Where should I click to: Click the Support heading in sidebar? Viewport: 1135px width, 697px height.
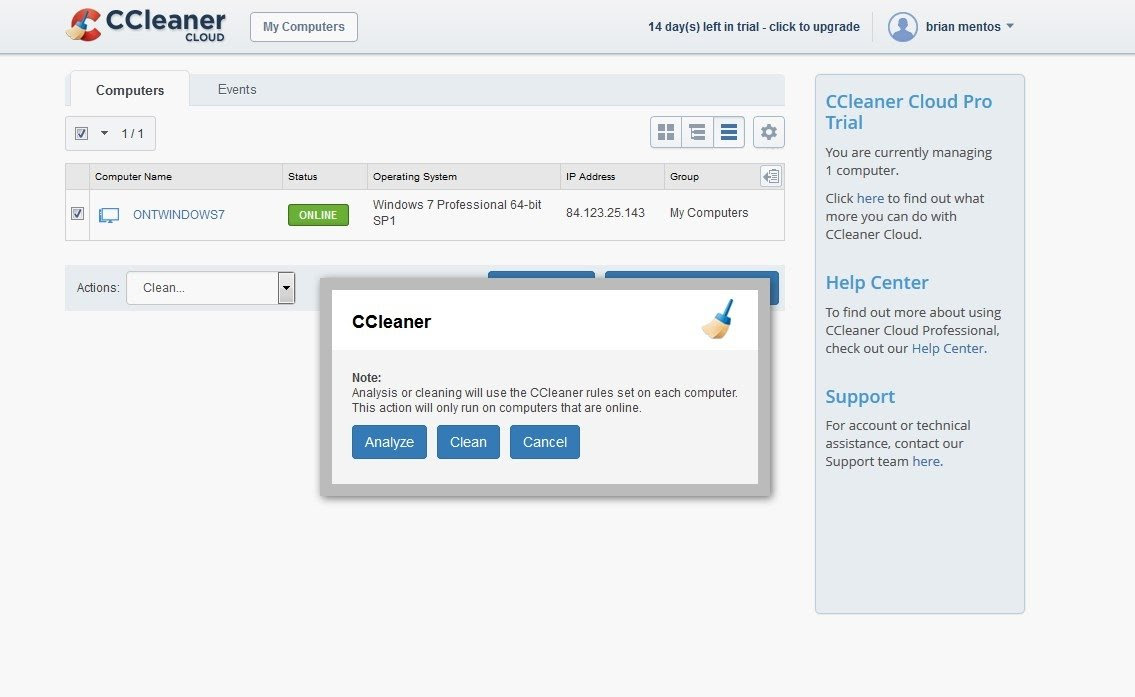(860, 397)
